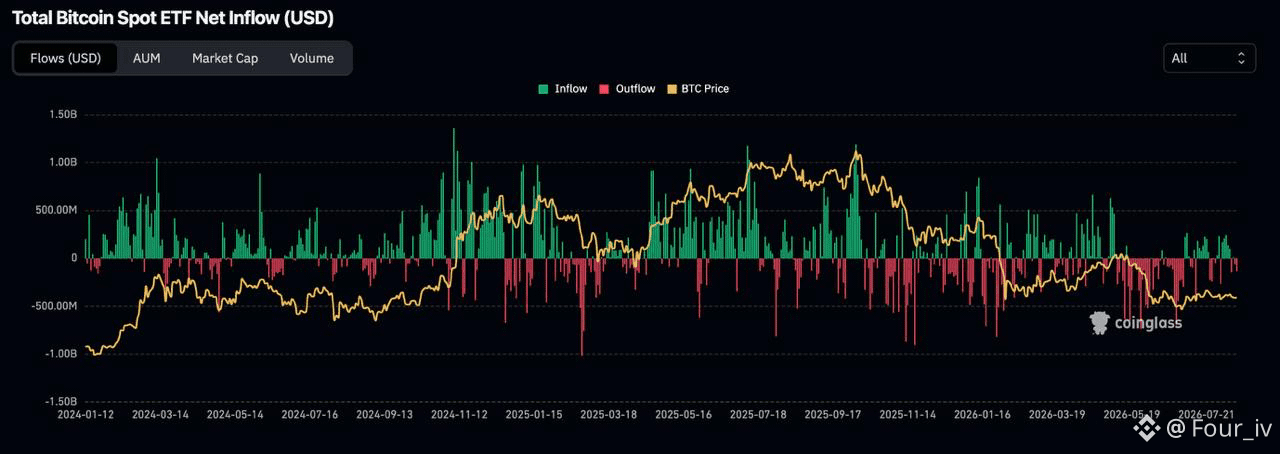
Task: Open the All time range dropdown
Action: (1210, 58)
